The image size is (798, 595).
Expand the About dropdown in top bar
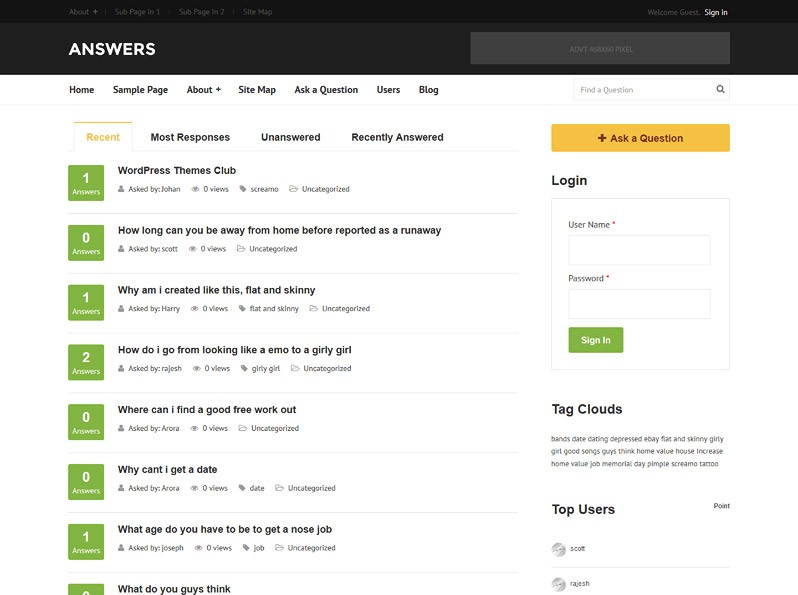[x=83, y=12]
